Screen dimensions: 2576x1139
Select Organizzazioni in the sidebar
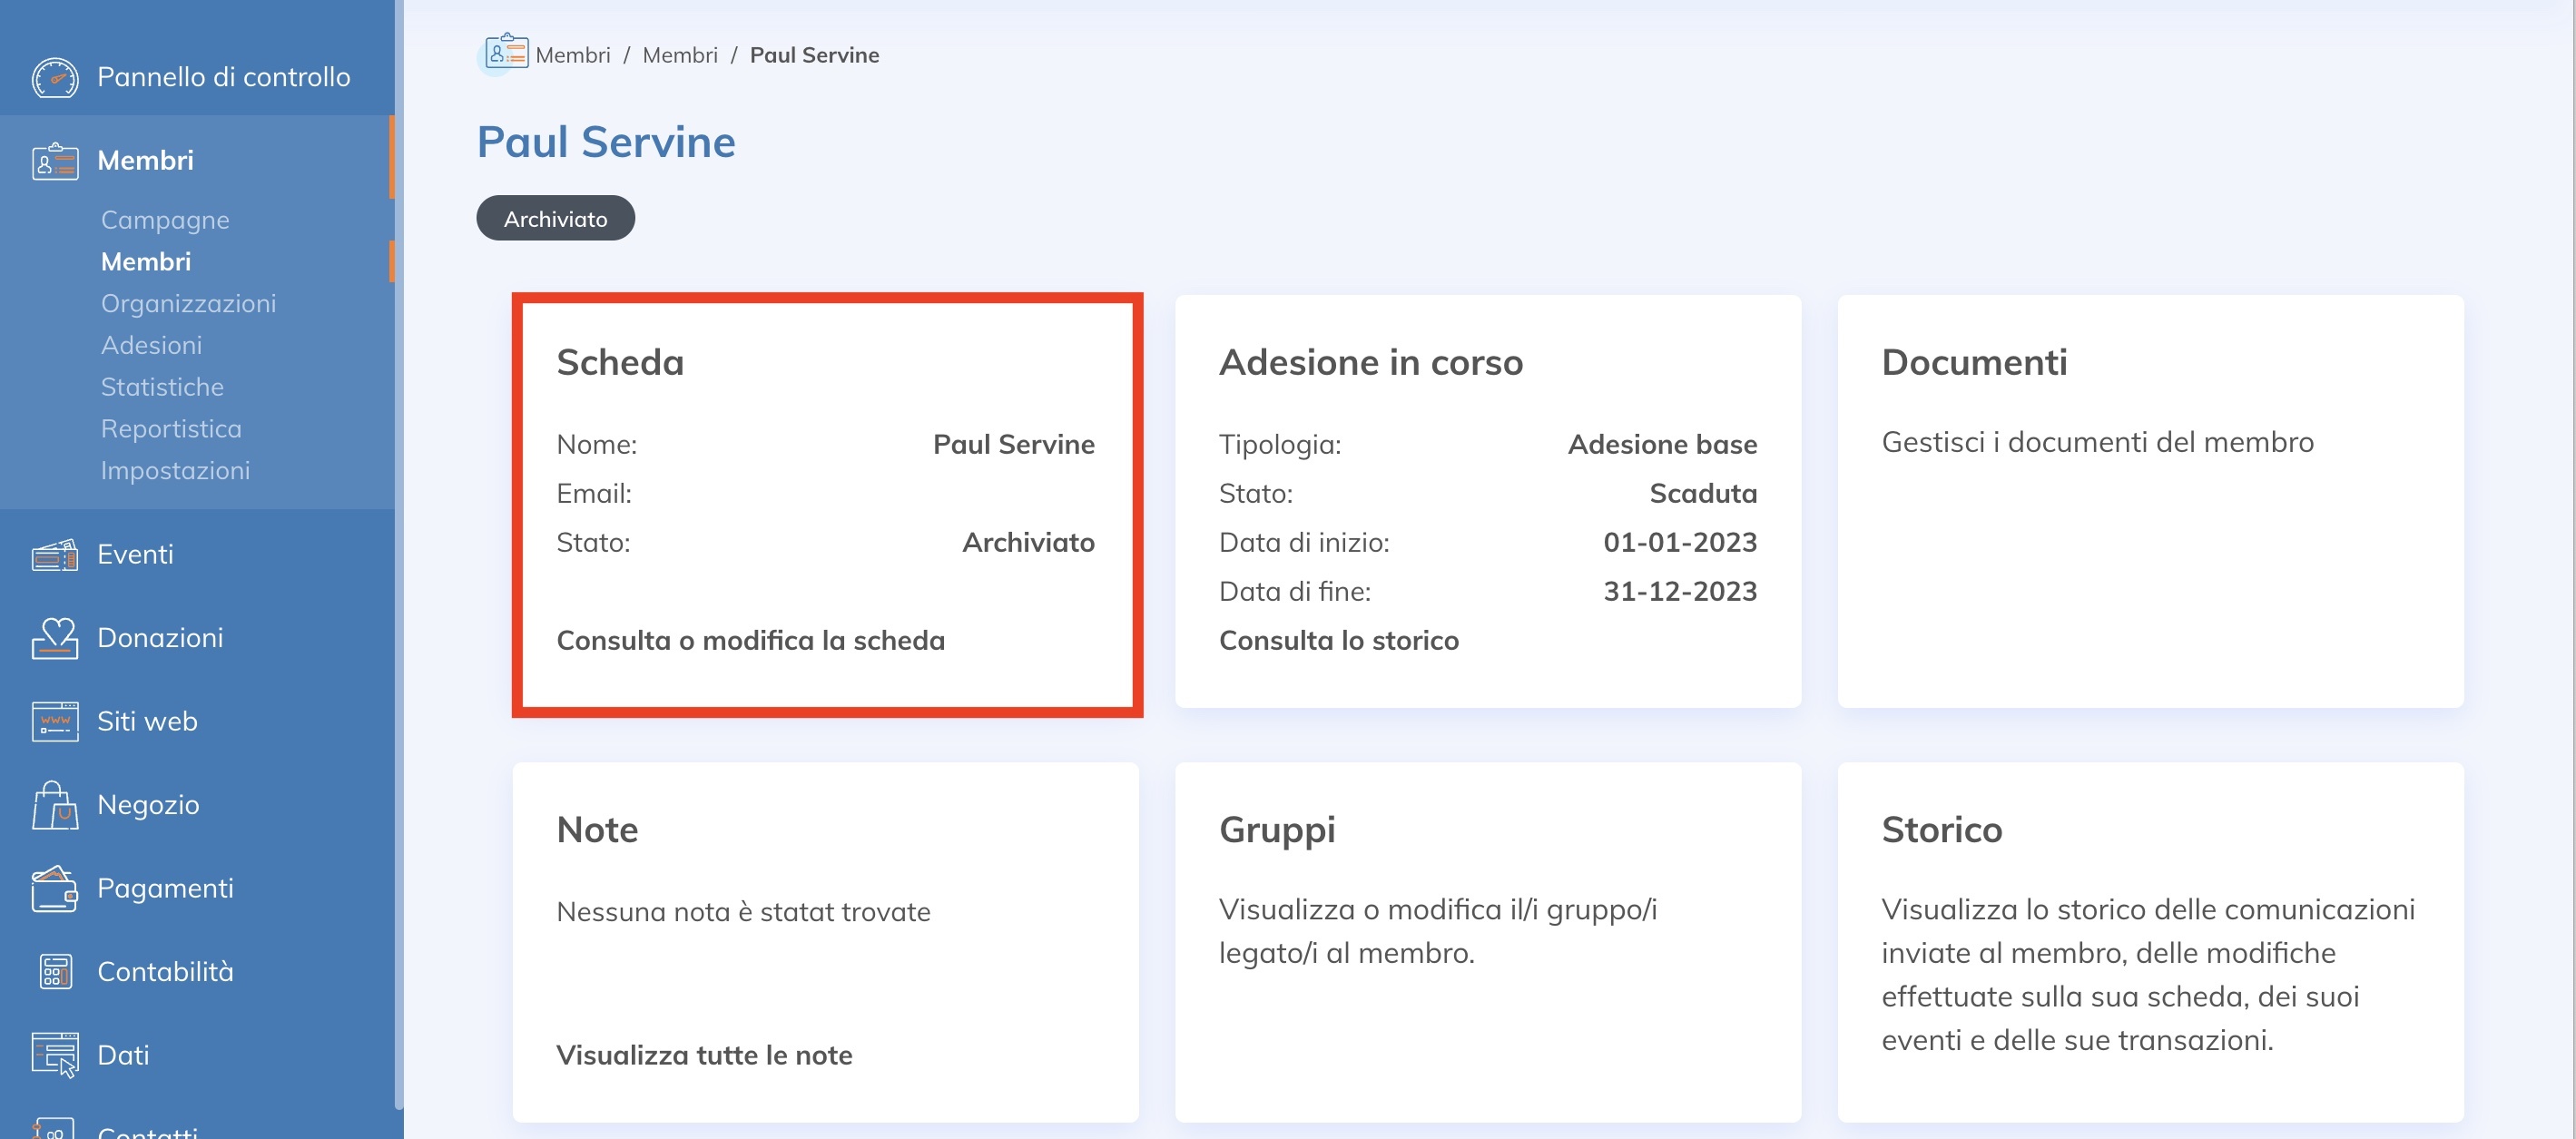click(x=189, y=303)
